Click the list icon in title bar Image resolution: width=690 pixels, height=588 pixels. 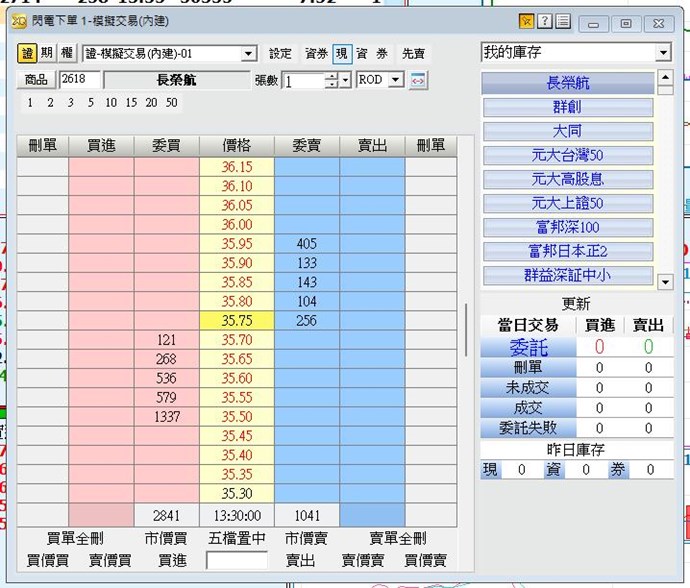[563, 22]
